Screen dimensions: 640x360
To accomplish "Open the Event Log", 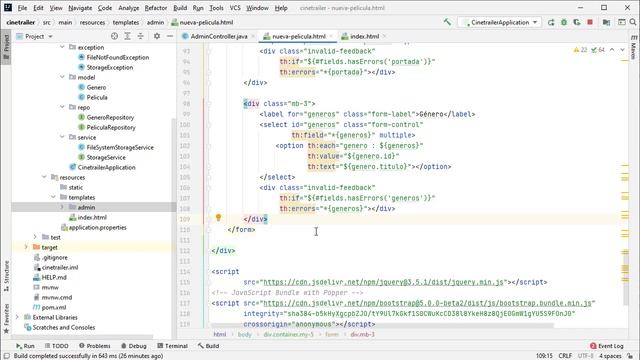I will point(607,346).
